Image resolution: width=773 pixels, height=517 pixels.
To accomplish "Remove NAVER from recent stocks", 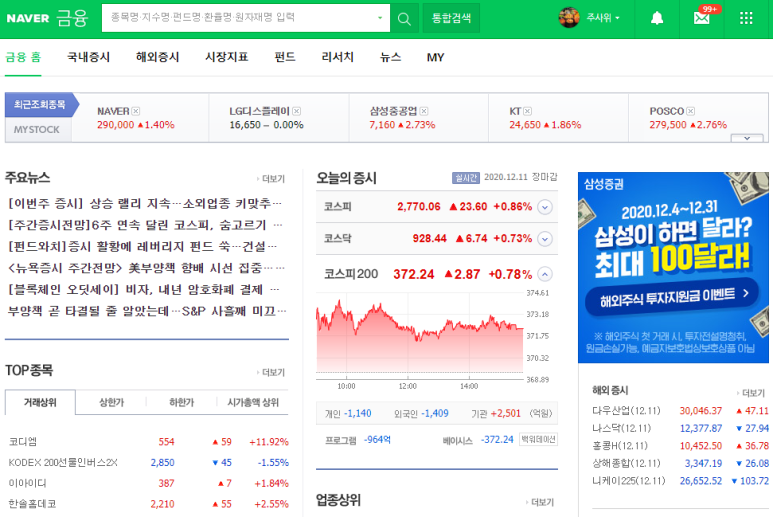I will [136, 111].
